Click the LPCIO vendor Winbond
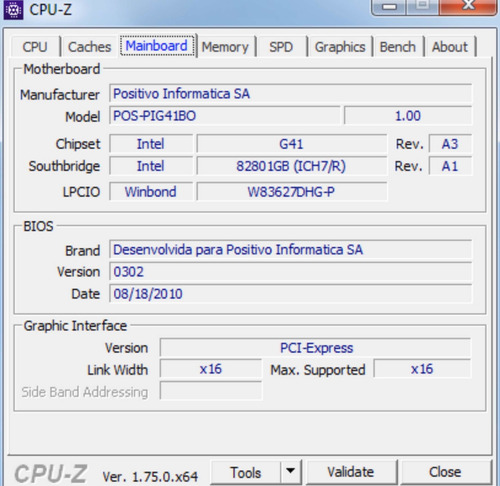 (x=151, y=192)
